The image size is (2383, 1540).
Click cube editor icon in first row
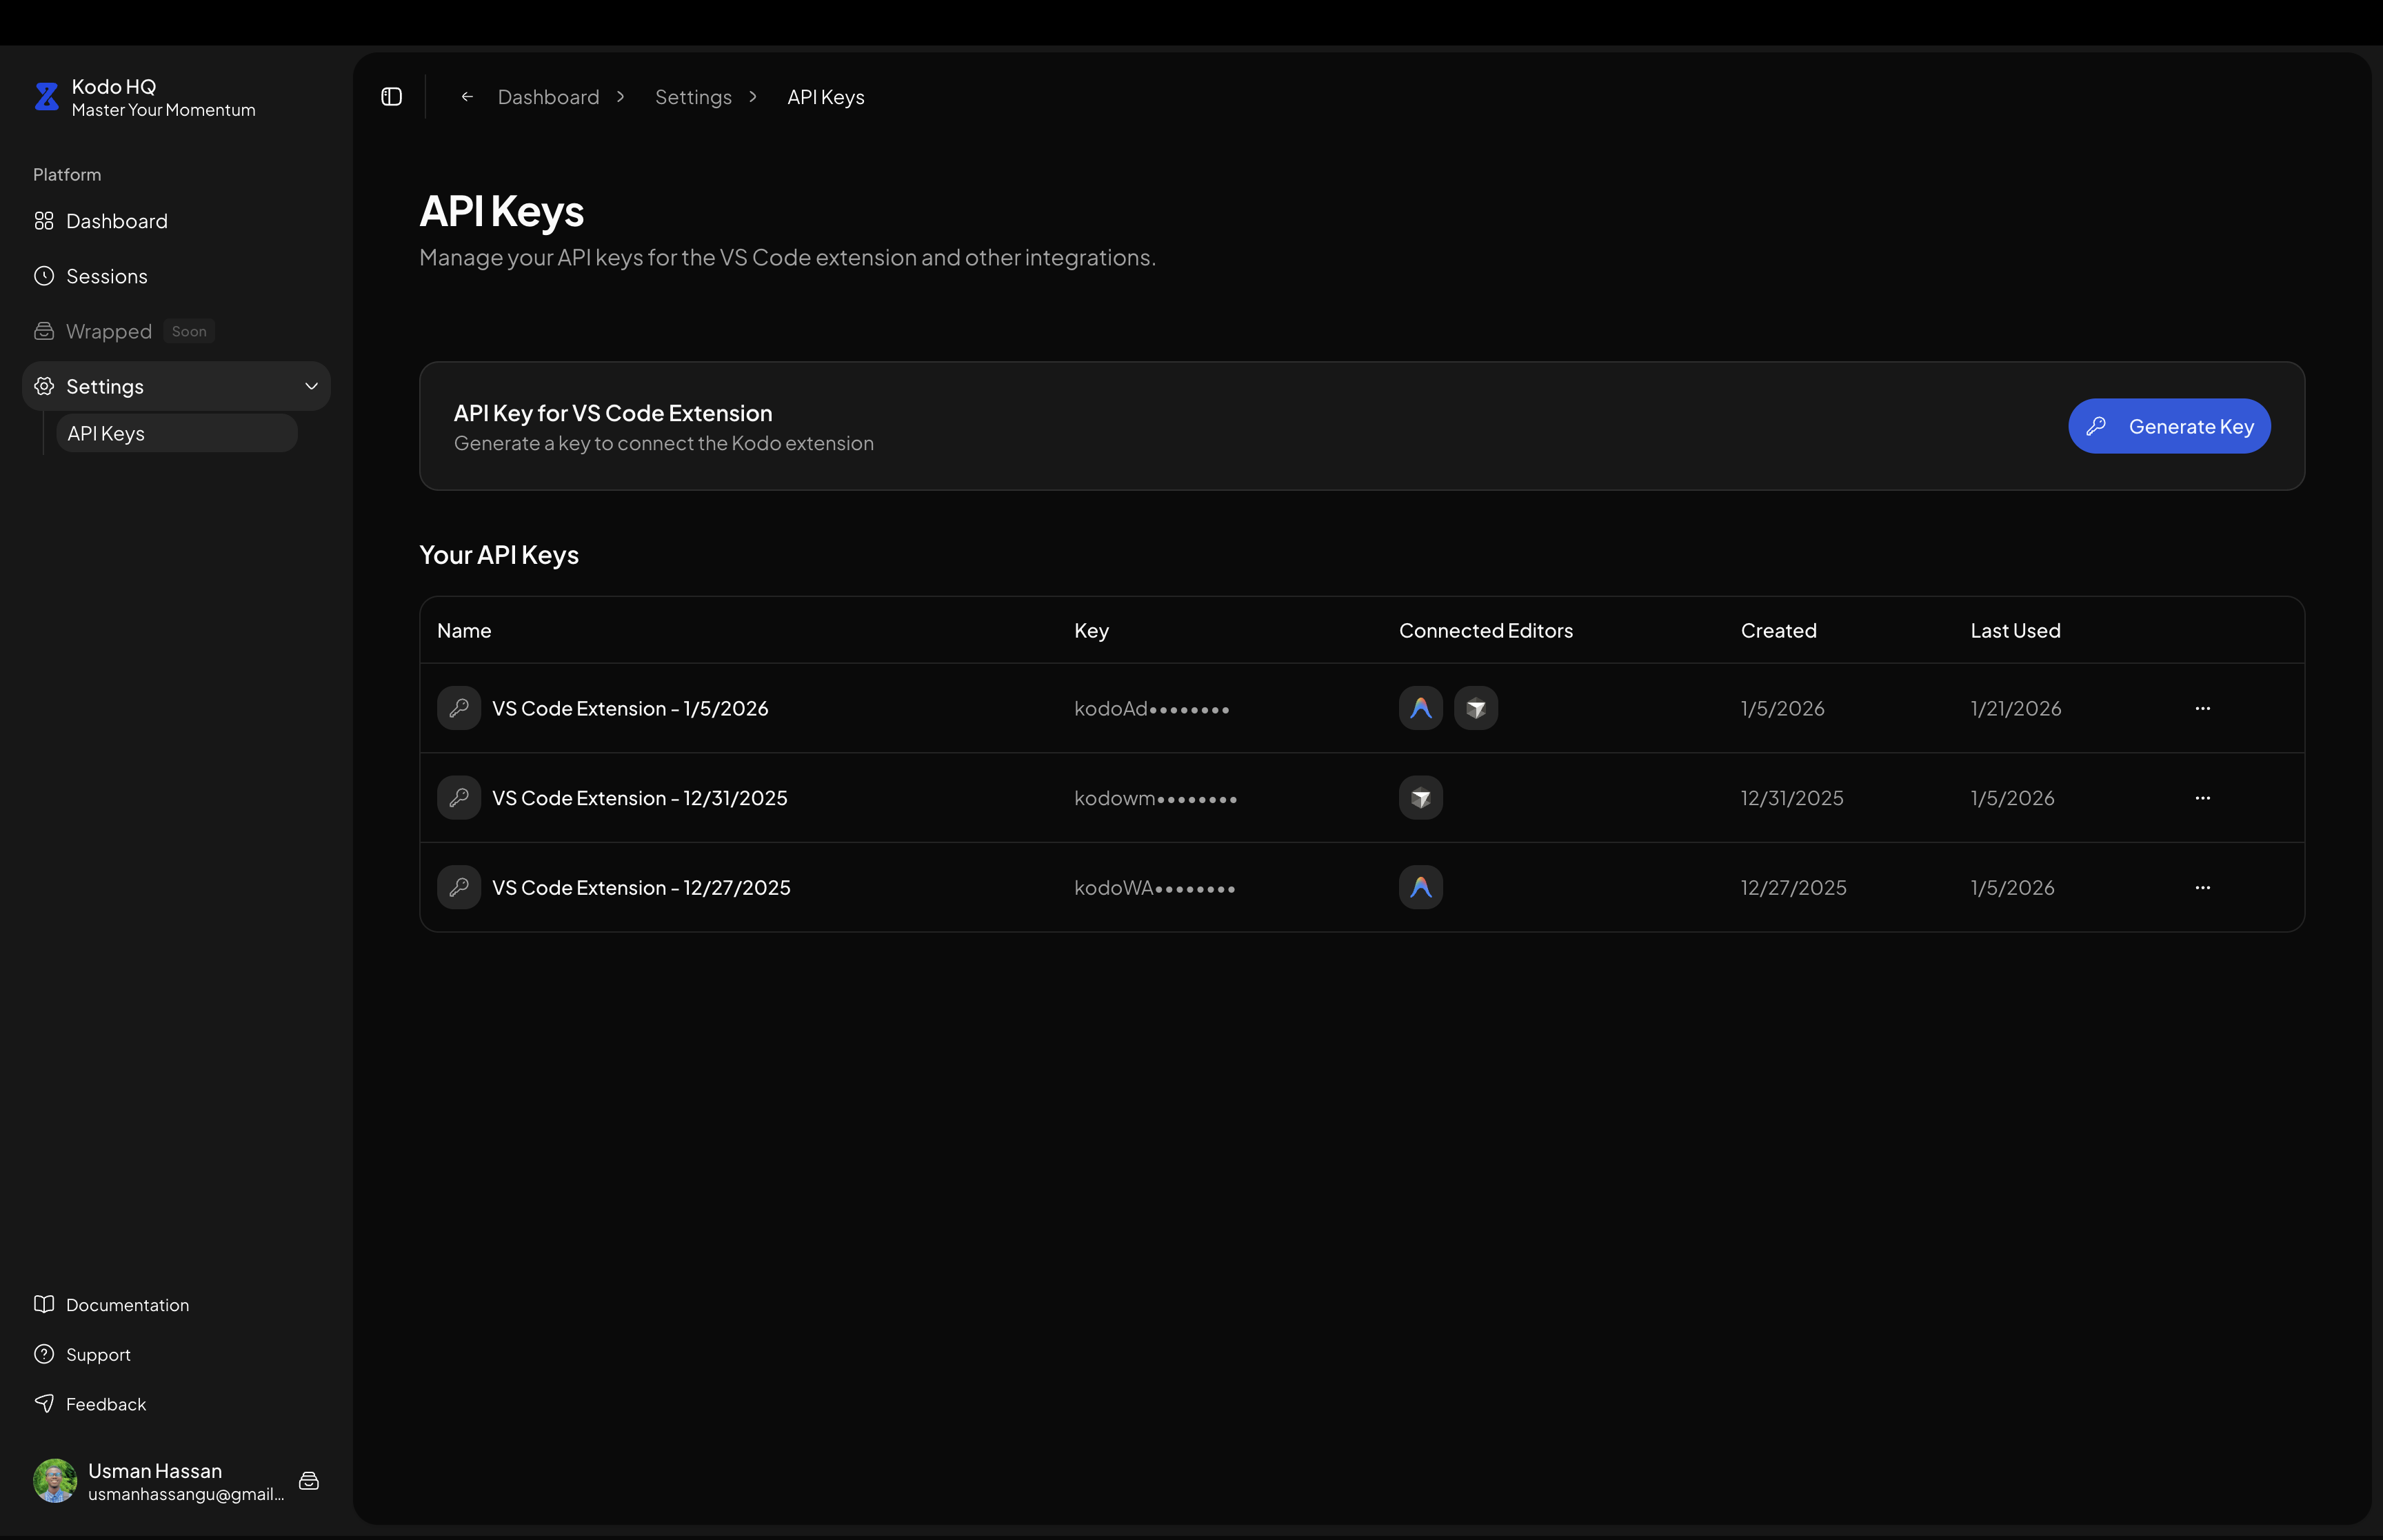coord(1475,708)
